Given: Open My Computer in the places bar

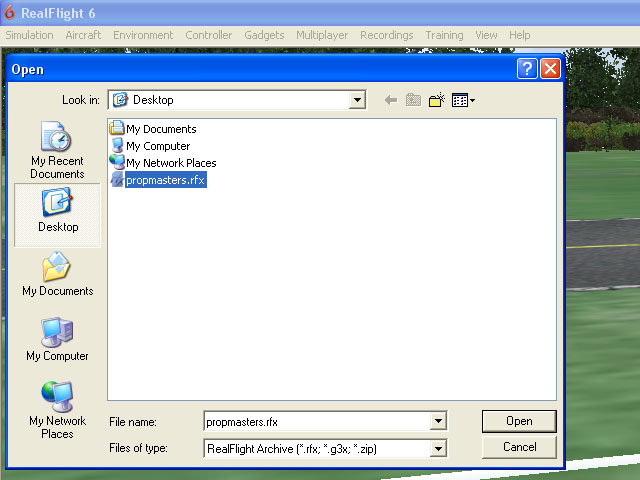Looking at the screenshot, I should coord(57,339).
